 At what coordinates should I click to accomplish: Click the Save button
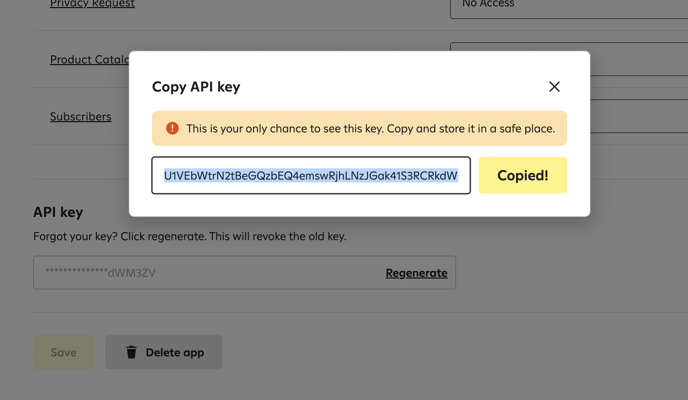tap(64, 352)
